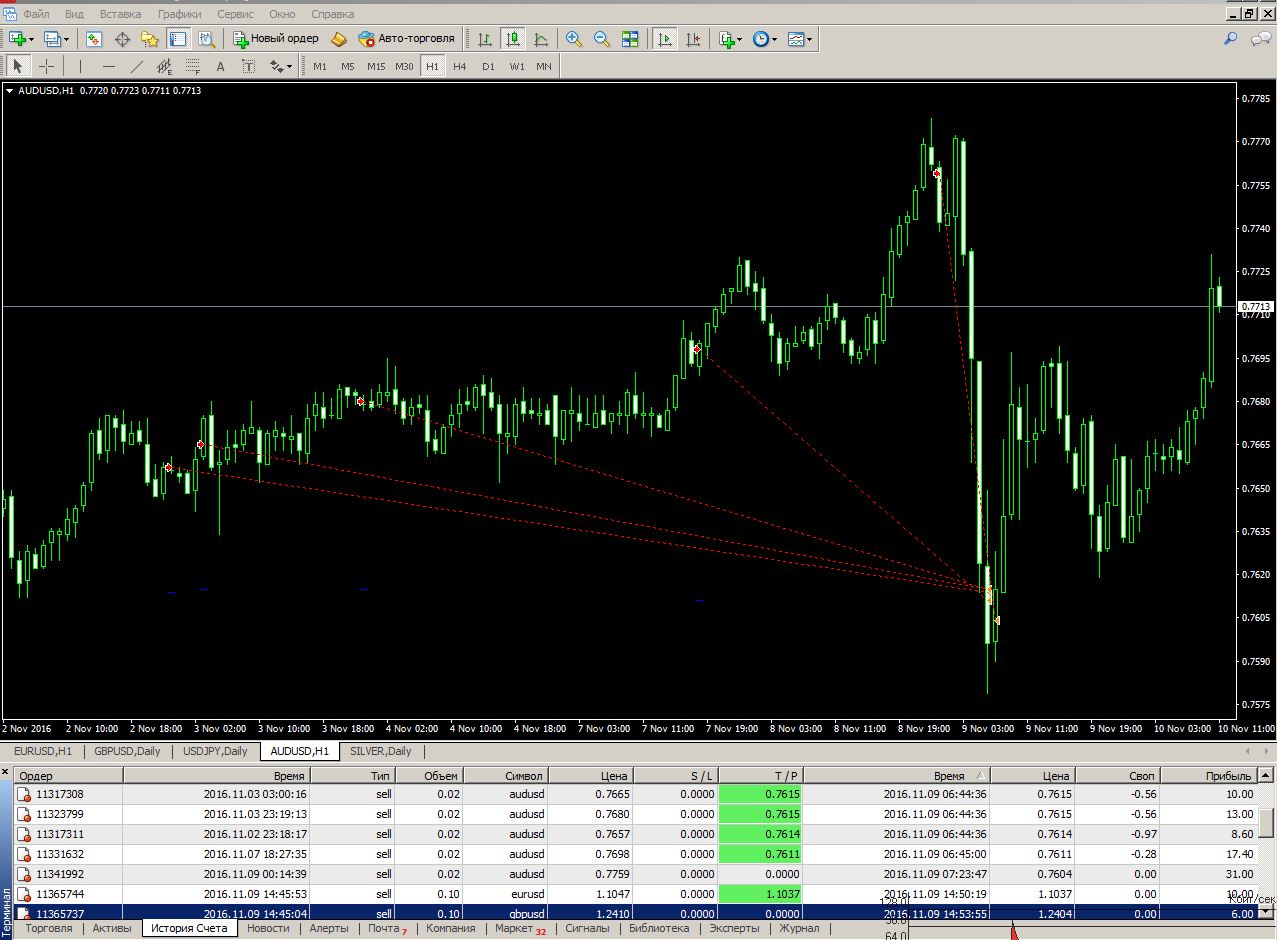Select the trendline drawing tool
Screen dimensions: 1277x940
[x=136, y=66]
